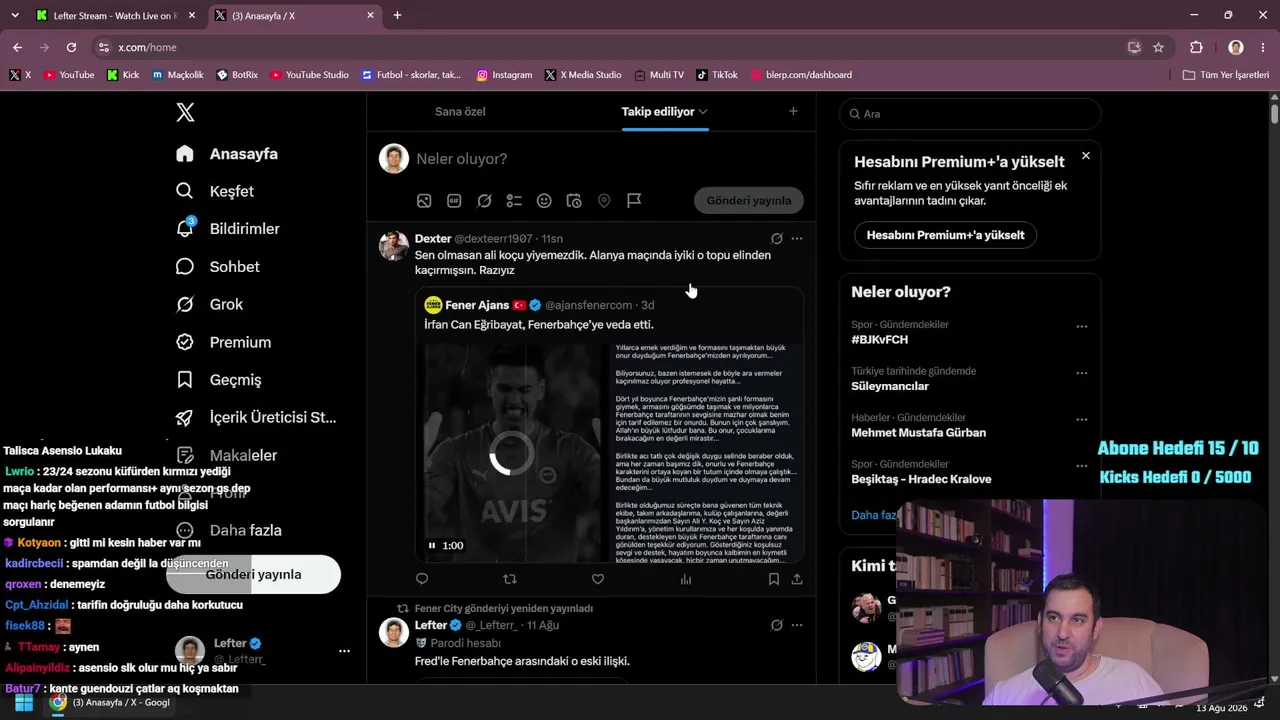Open the more menu on Lefter's post
This screenshot has width=1280, height=720.
click(797, 625)
